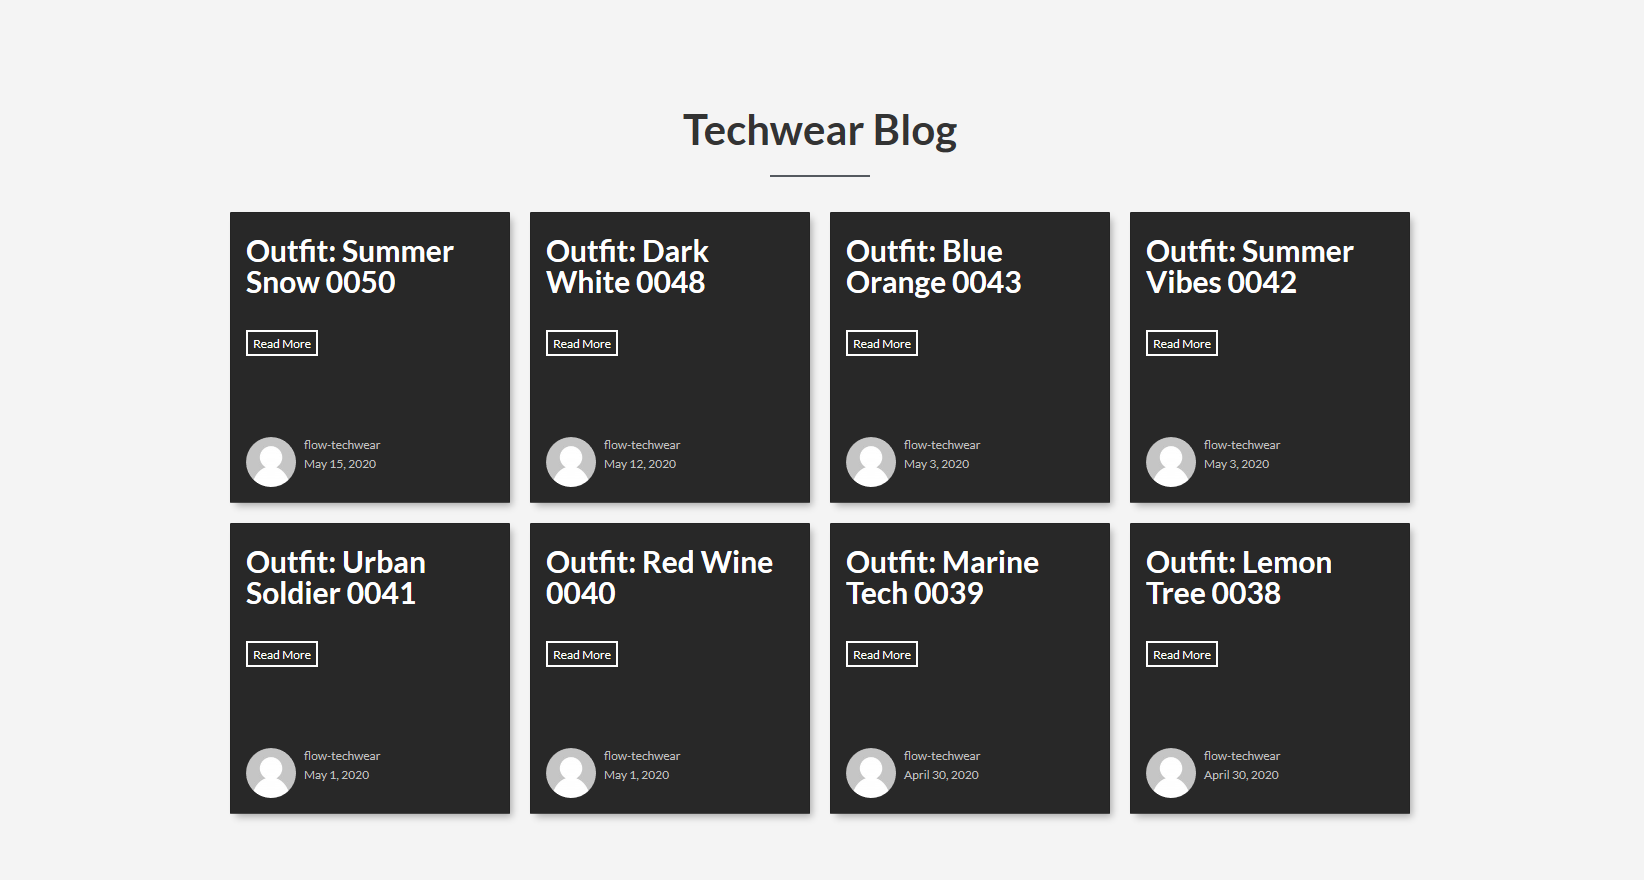Read More on Outfit: Lemon Tree 0038
This screenshot has height=880, width=1644.
1182,654
